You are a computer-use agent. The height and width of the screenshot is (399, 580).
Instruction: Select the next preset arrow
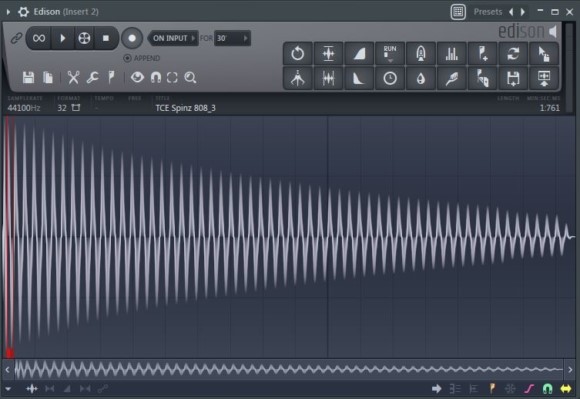click(x=523, y=12)
